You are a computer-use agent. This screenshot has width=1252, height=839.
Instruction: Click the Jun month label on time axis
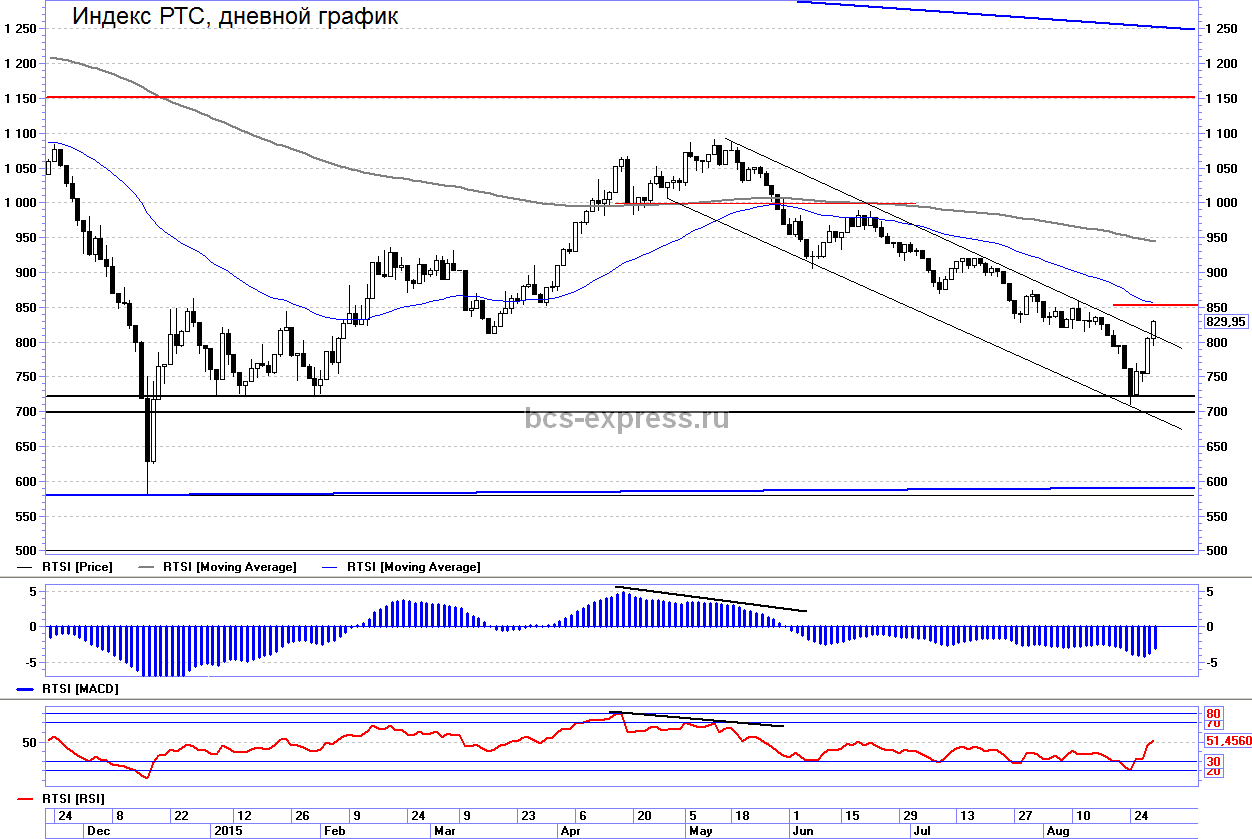click(x=802, y=831)
